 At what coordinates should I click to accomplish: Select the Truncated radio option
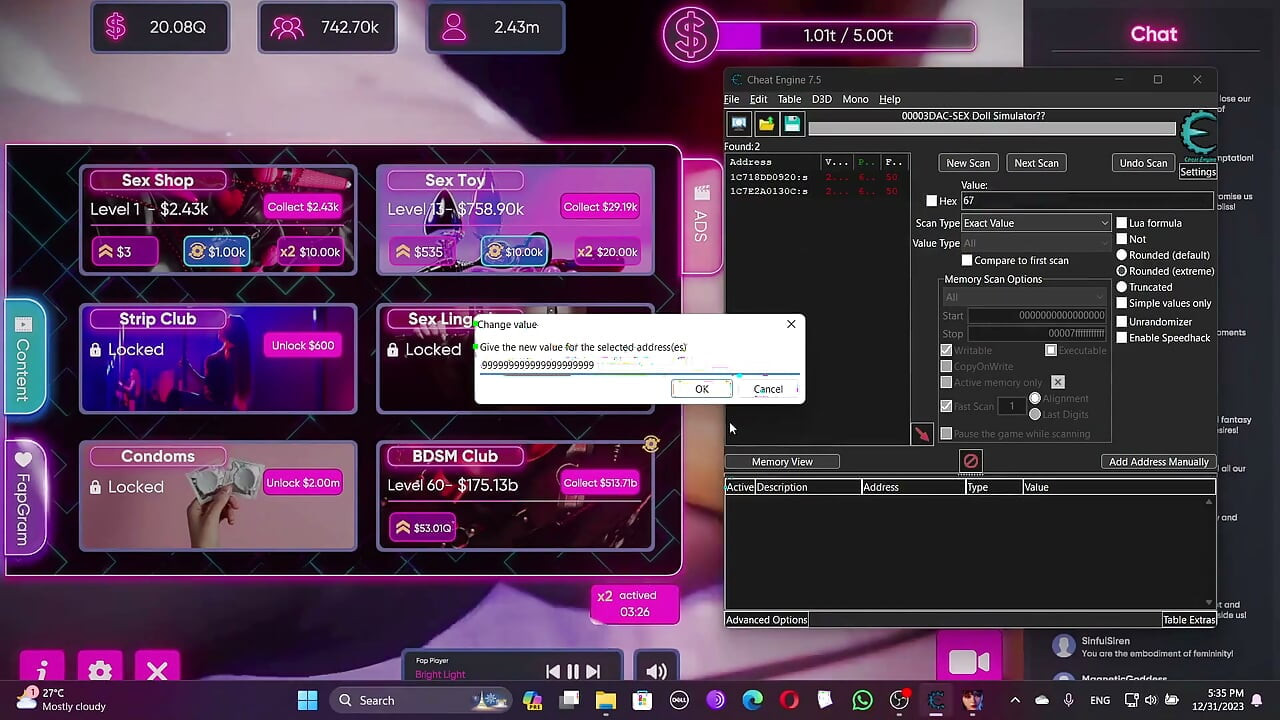1122,287
